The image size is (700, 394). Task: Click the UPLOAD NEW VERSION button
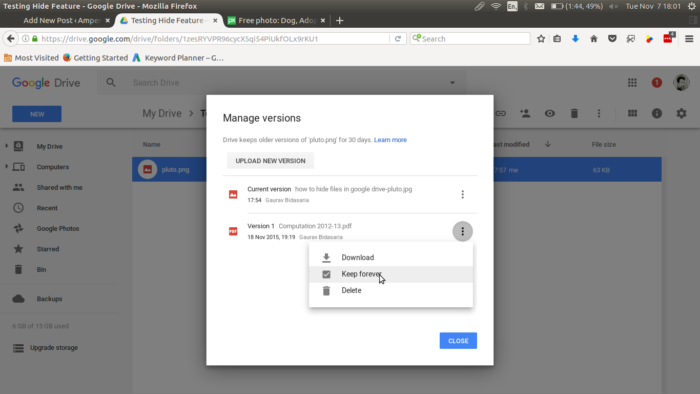270,161
